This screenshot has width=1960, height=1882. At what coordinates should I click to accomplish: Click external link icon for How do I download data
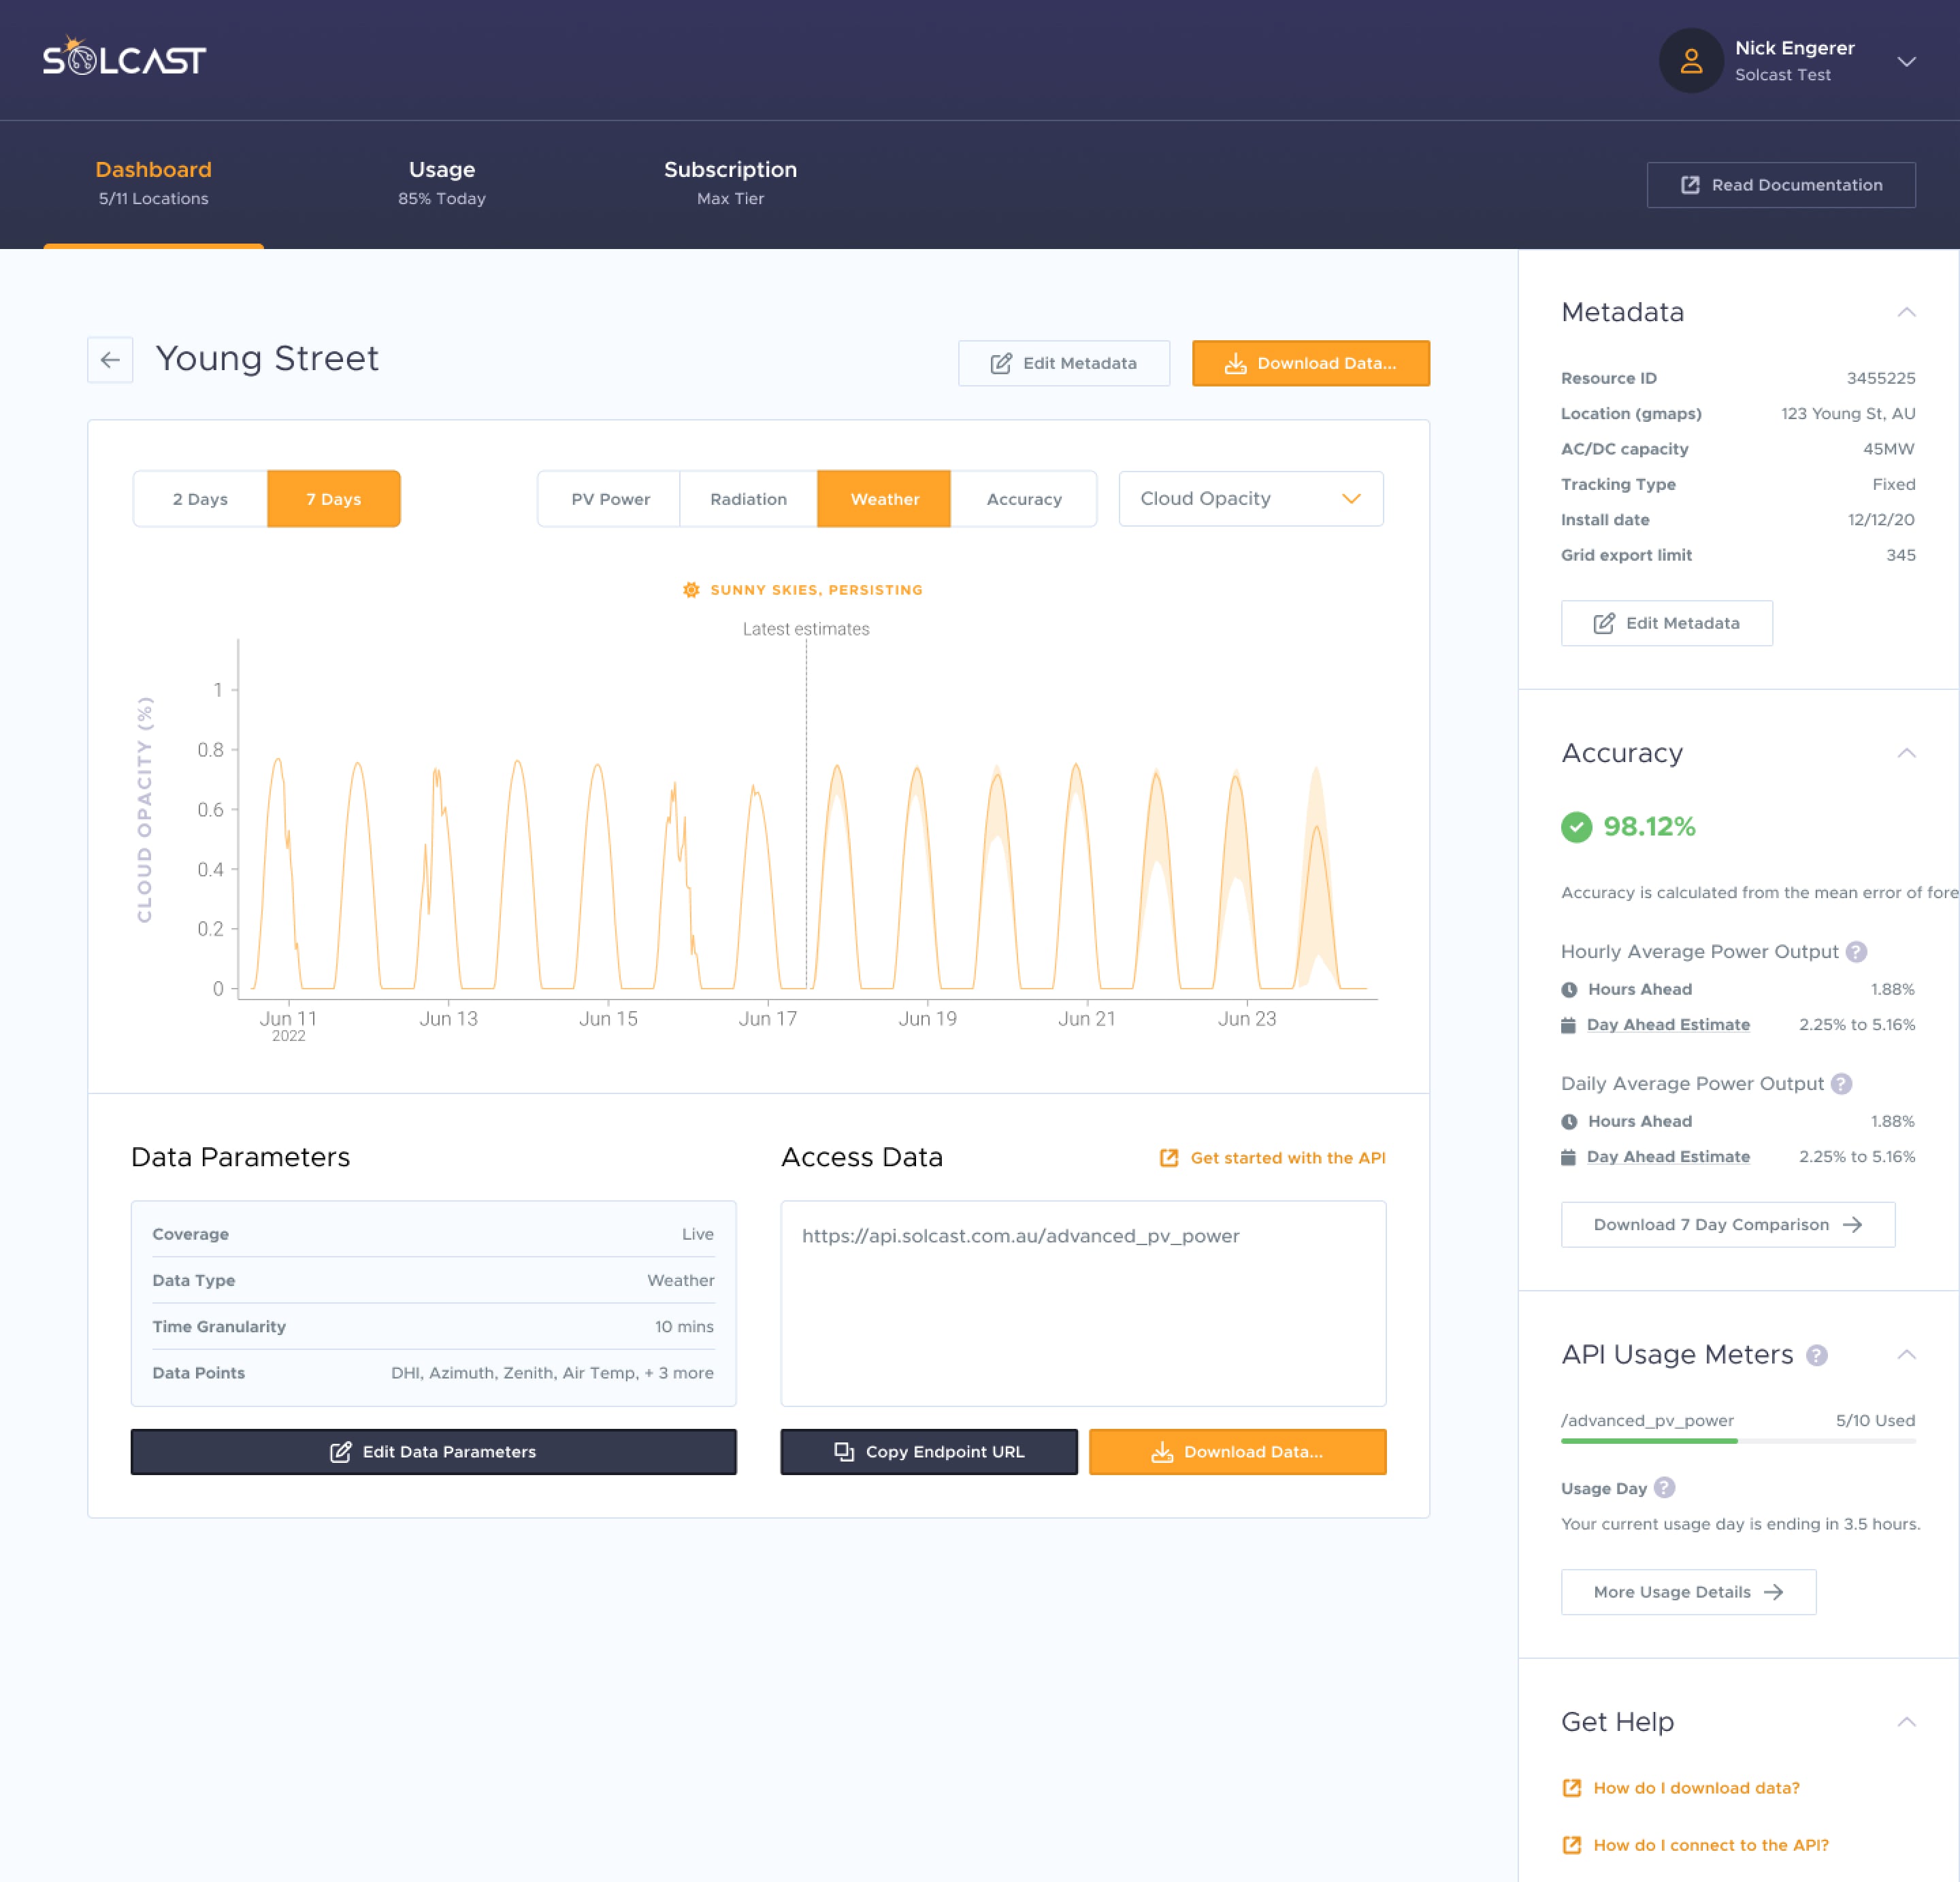[x=1572, y=1788]
